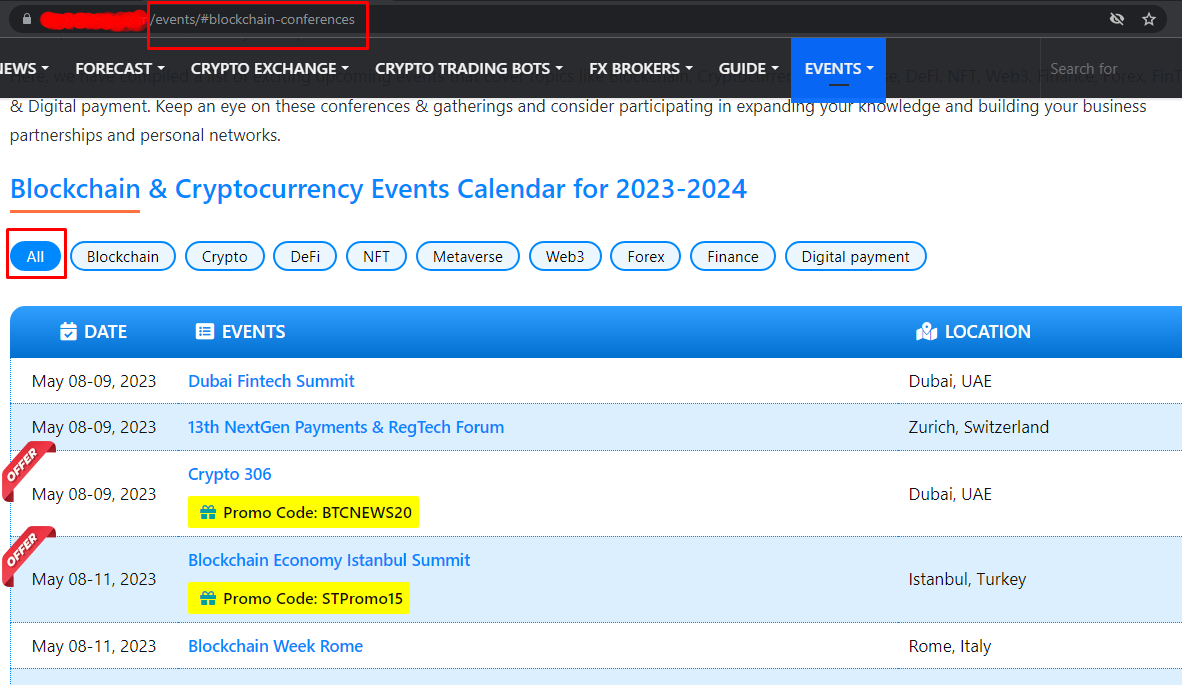Click the DATE column header

pos(93,332)
